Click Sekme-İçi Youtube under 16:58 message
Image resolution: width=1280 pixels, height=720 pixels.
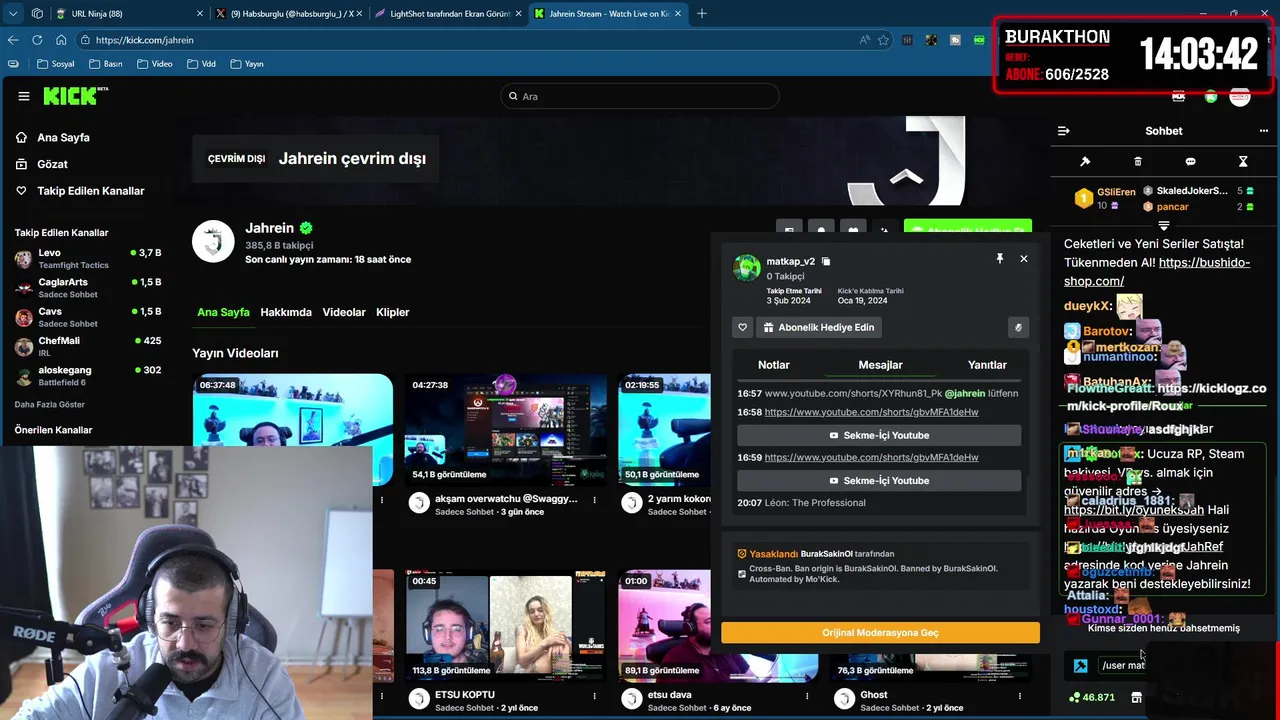[879, 435]
